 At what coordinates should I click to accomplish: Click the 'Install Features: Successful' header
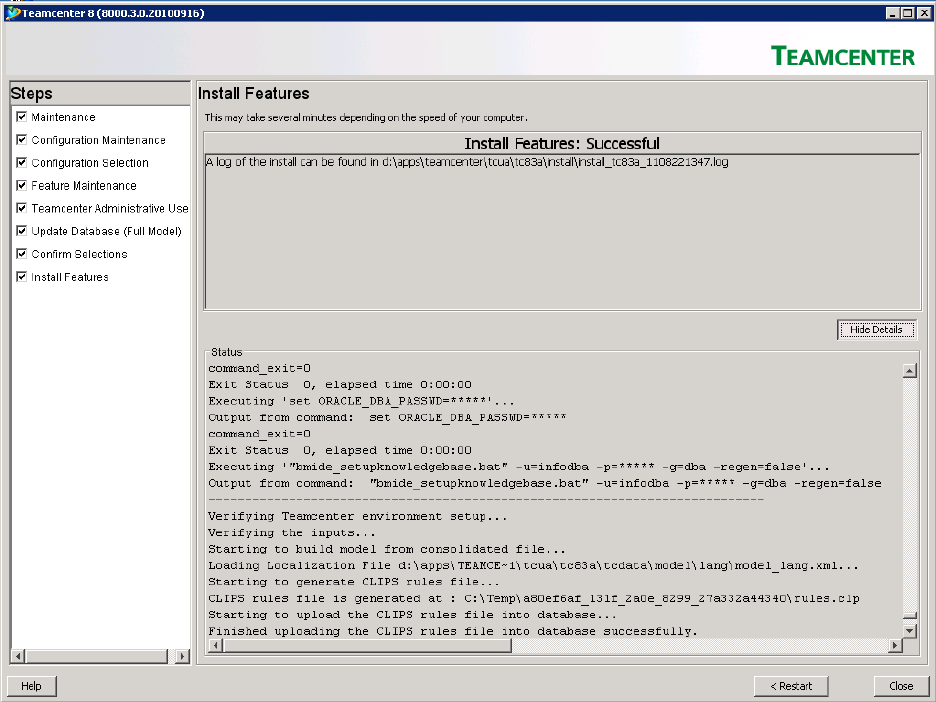(562, 143)
